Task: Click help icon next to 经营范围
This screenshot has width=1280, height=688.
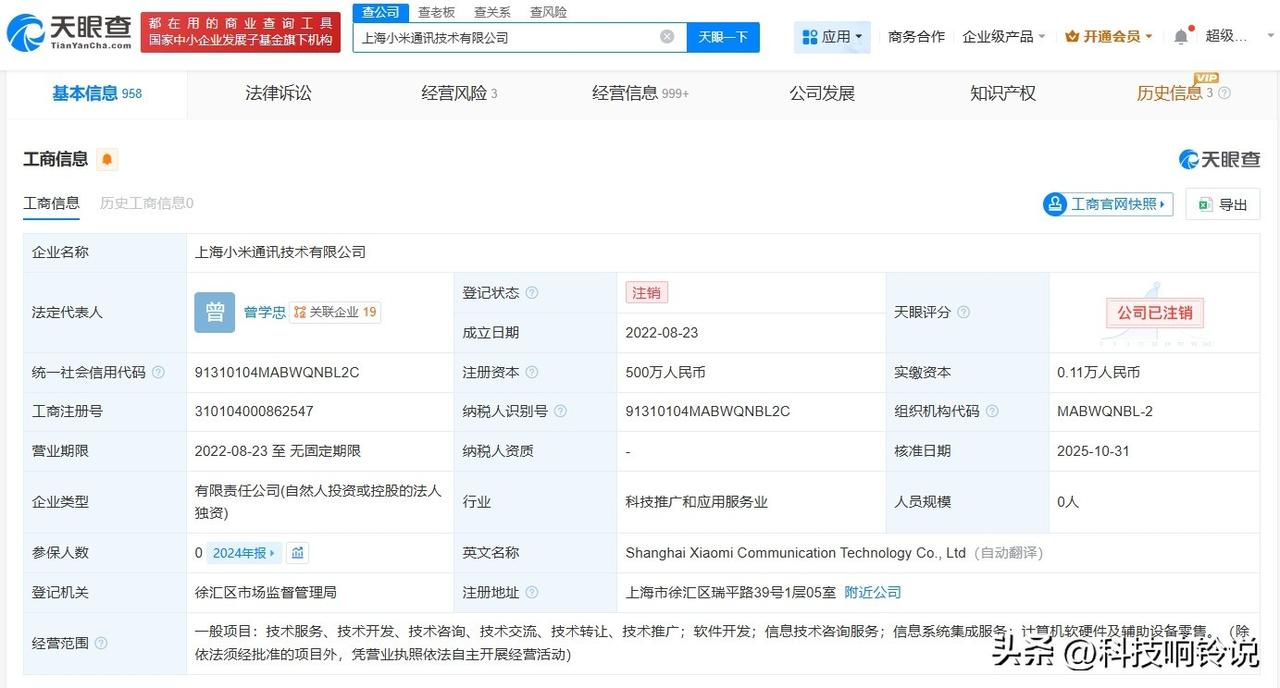Action: [101, 643]
